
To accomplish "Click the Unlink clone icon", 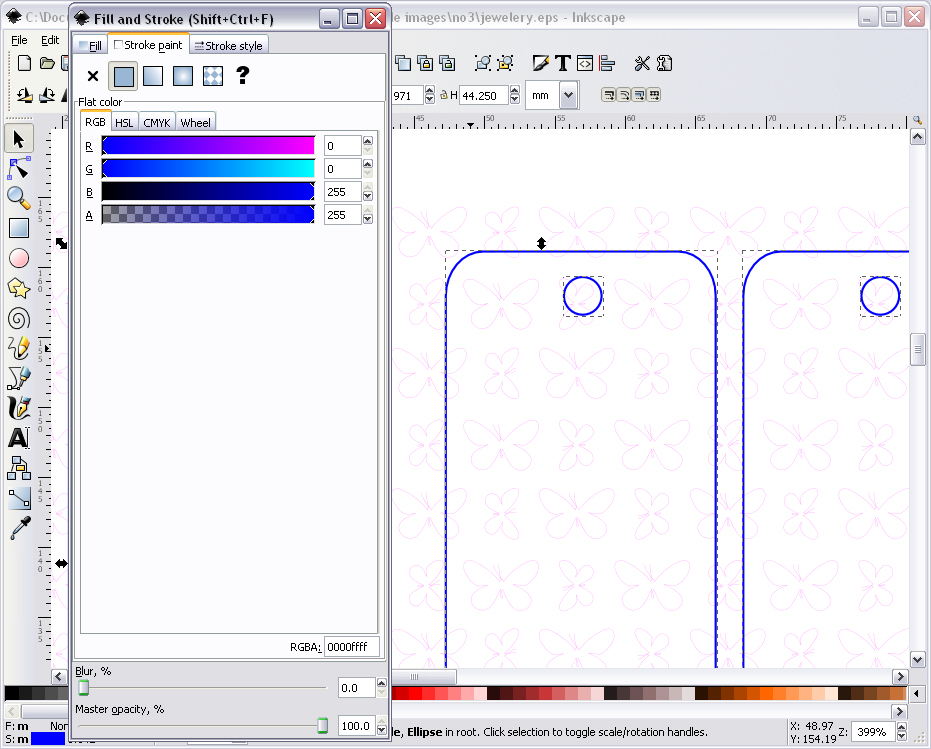I will (x=447, y=63).
